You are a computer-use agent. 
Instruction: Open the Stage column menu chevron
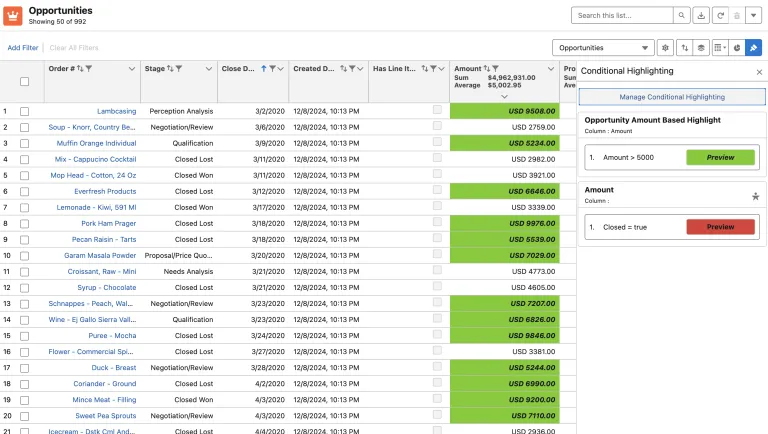pyautogui.click(x=209, y=69)
